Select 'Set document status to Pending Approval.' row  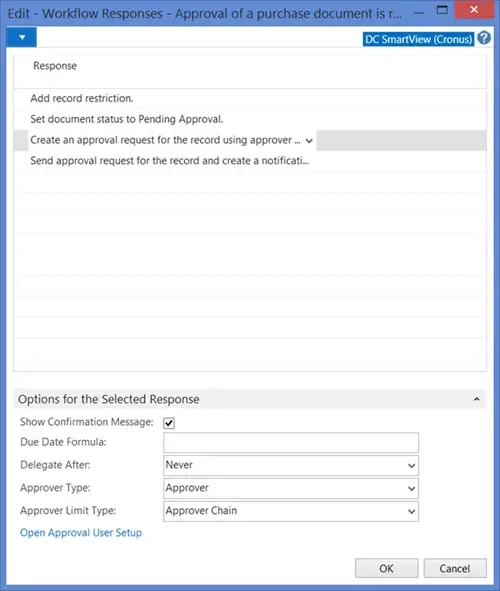coord(249,119)
